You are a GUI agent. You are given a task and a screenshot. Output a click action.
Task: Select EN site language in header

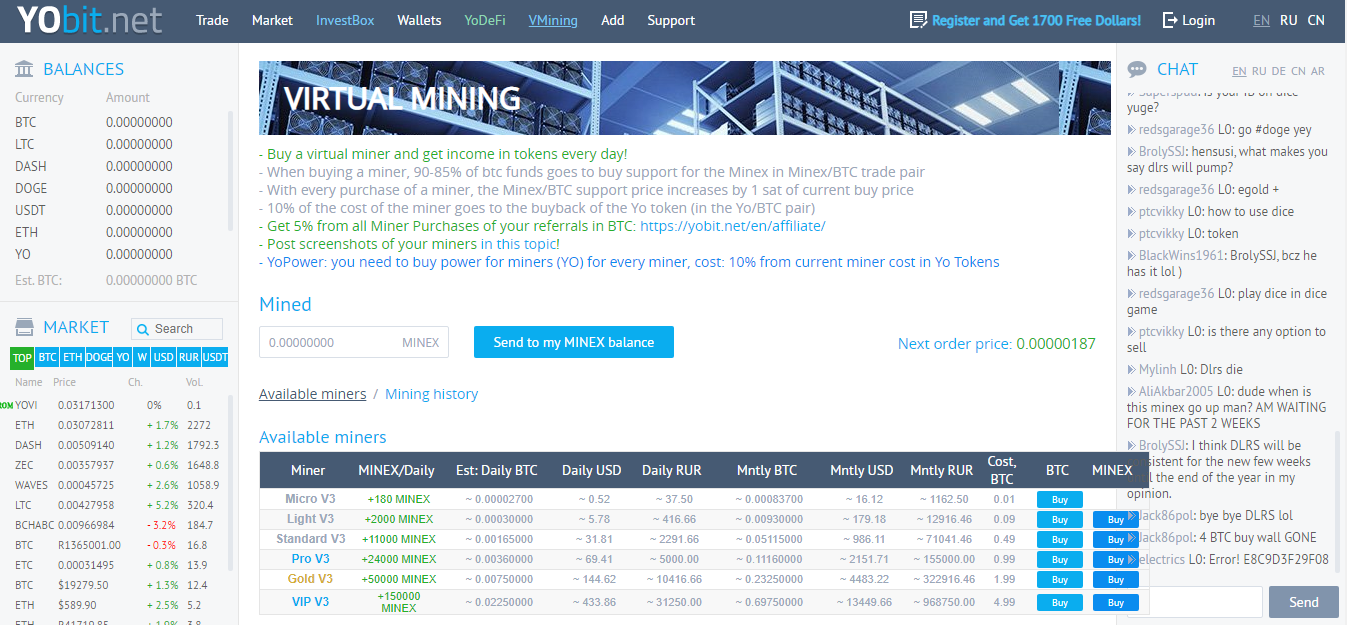(x=1262, y=20)
